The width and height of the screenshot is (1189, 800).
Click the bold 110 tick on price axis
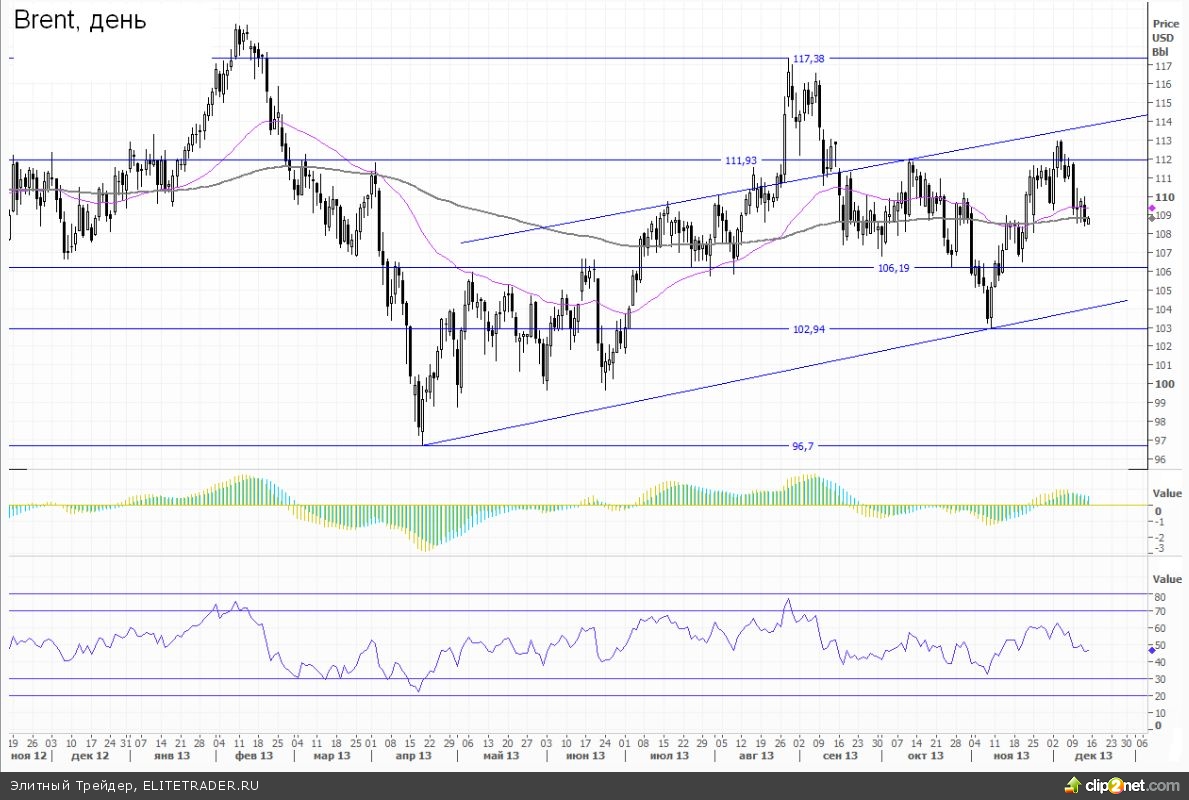click(x=1164, y=197)
